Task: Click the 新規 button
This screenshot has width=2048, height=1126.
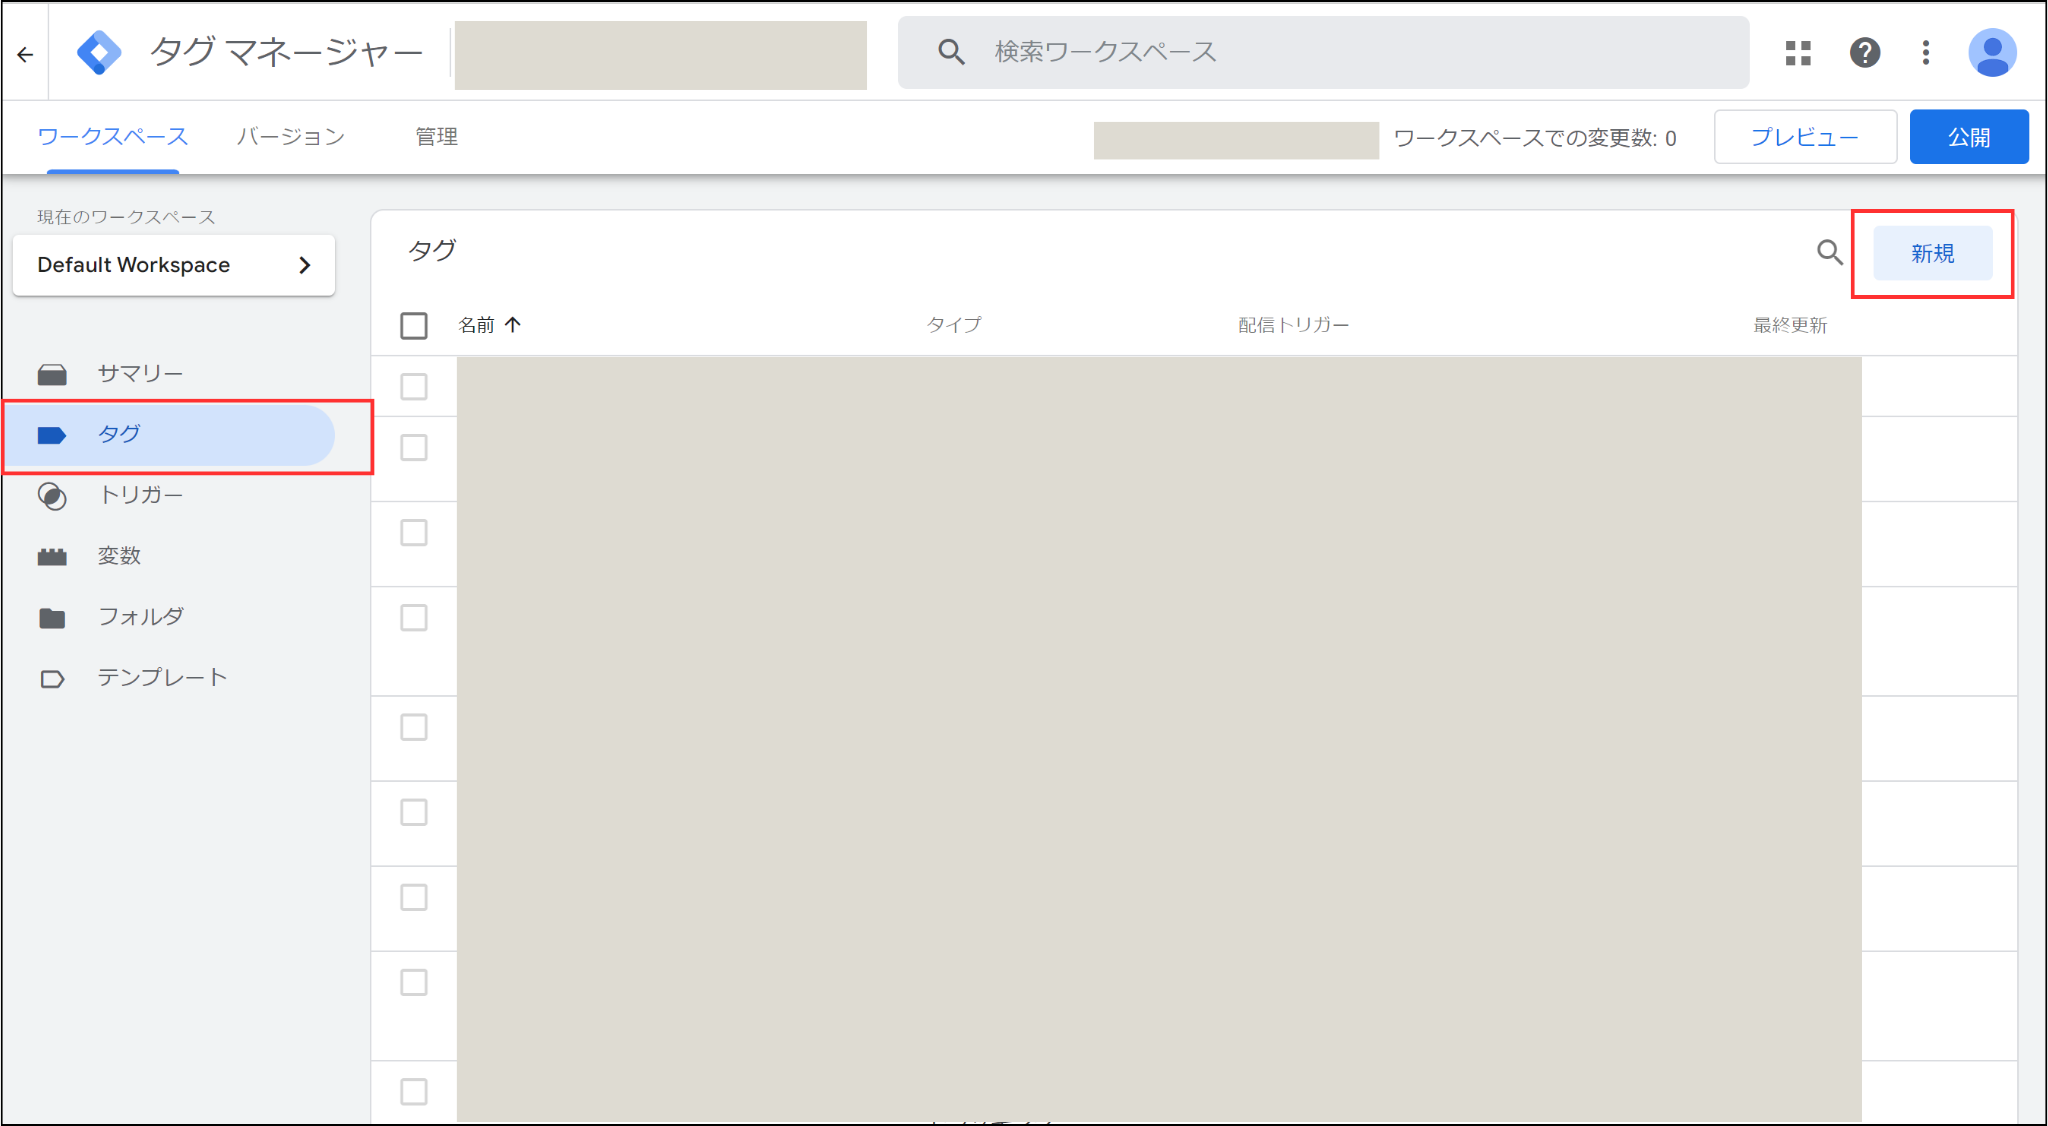Action: pyautogui.click(x=1932, y=254)
